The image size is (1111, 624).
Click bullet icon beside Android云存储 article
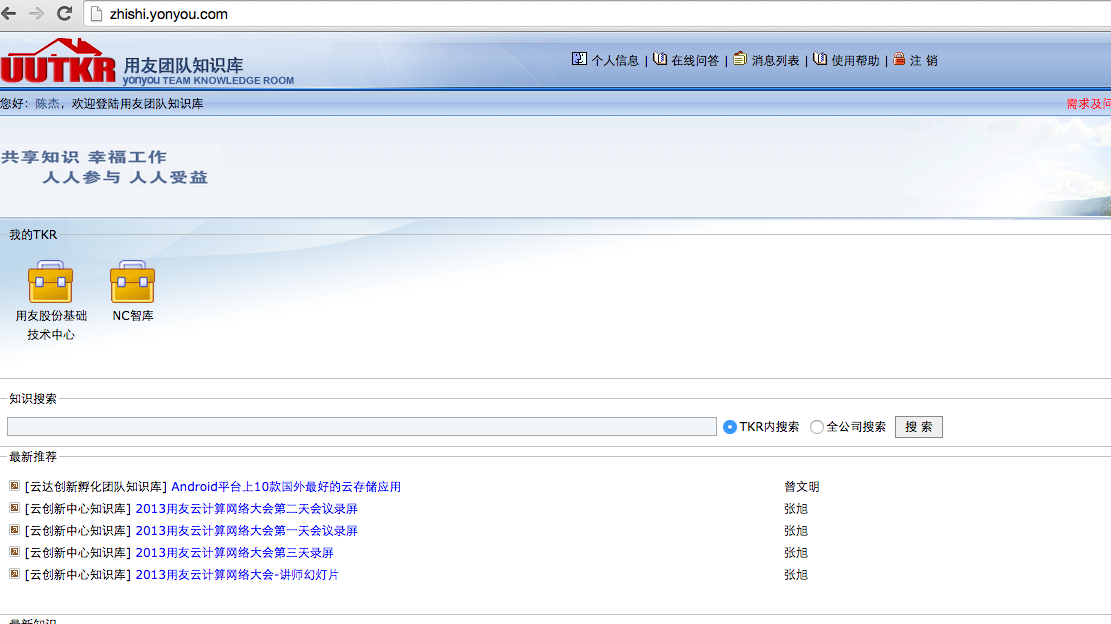click(14, 486)
